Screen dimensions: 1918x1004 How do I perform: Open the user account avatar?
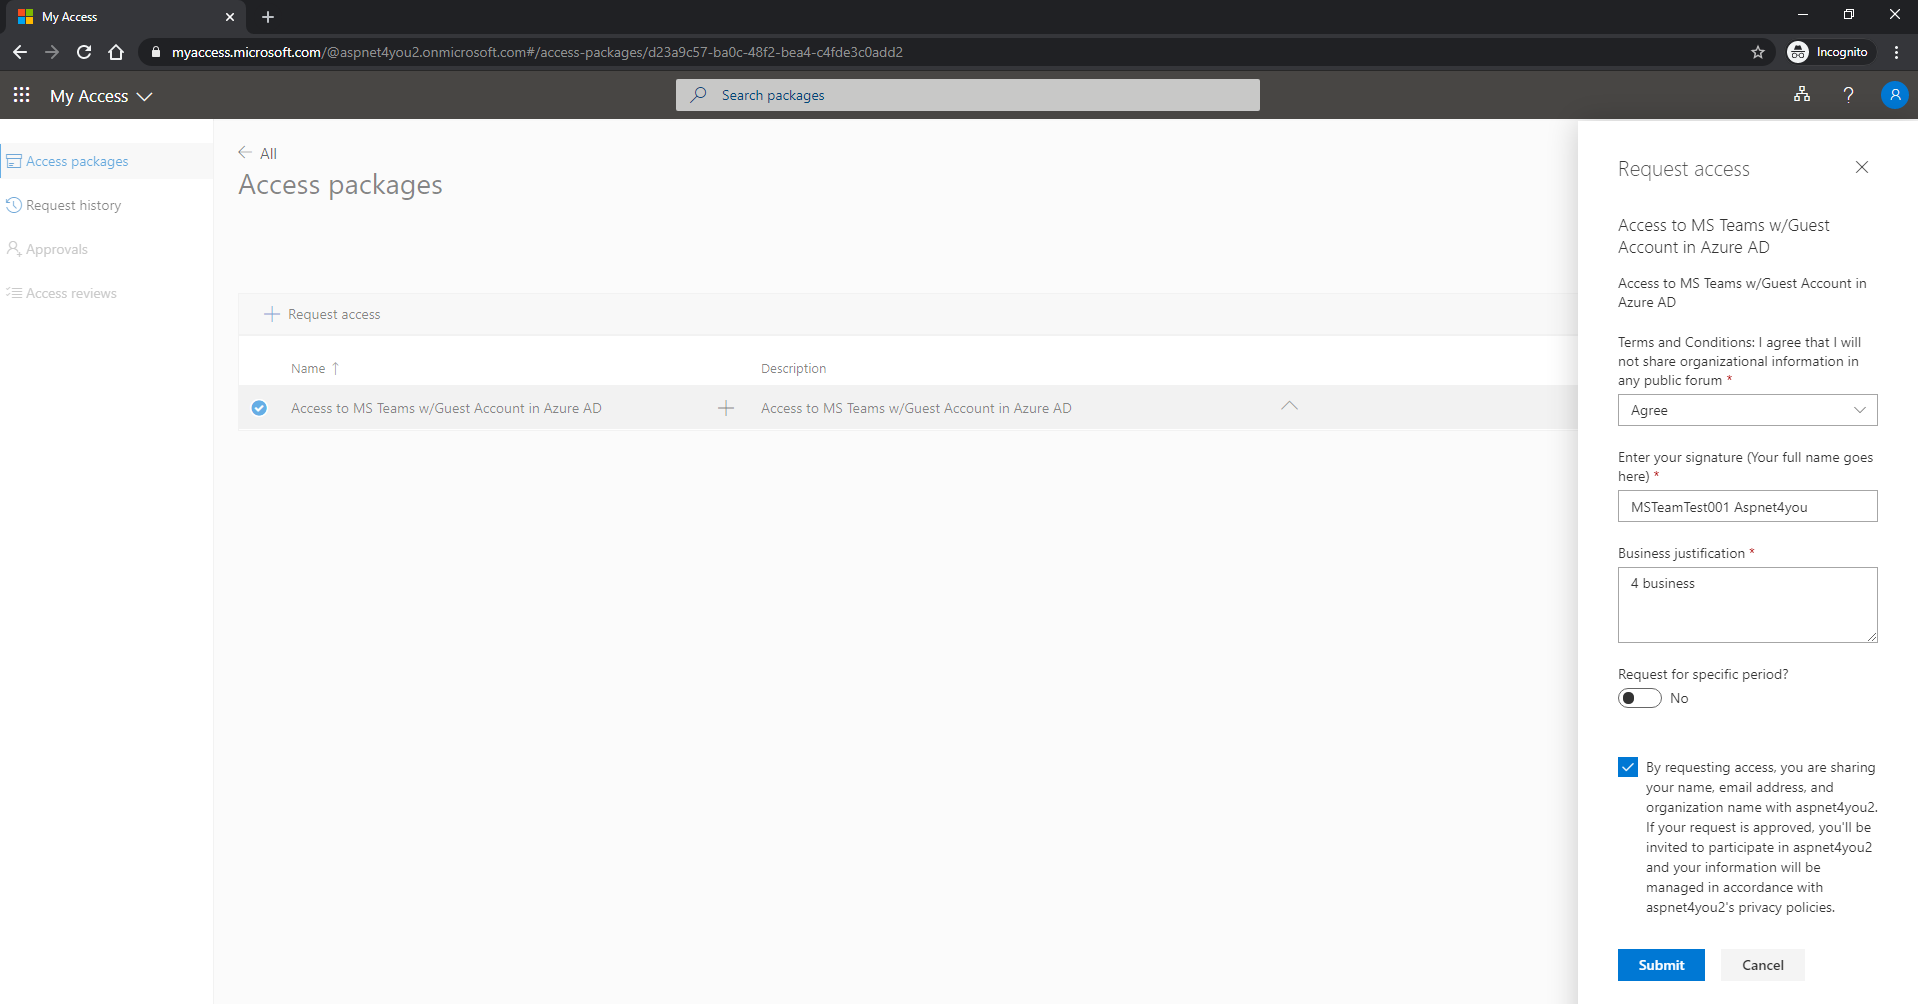[x=1894, y=95]
